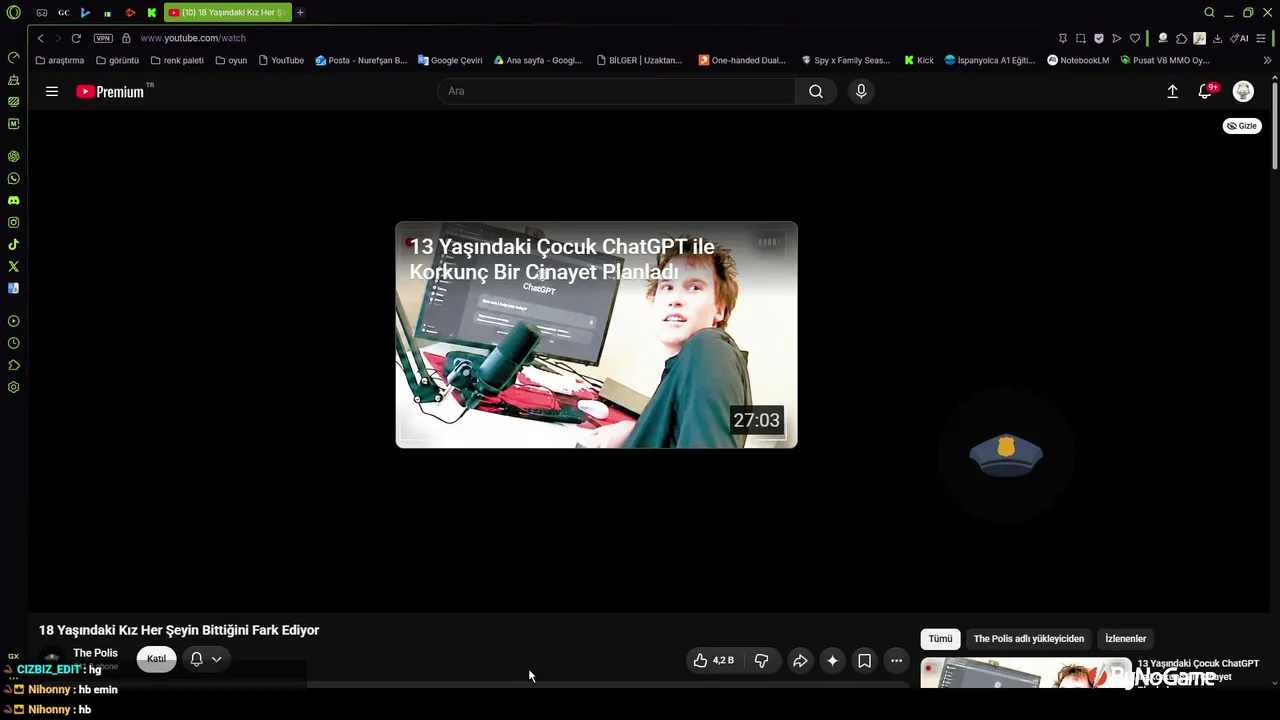Viewport: 1280px width, 720px height.
Task: Toggle the VPN badge in address bar
Action: pos(103,38)
